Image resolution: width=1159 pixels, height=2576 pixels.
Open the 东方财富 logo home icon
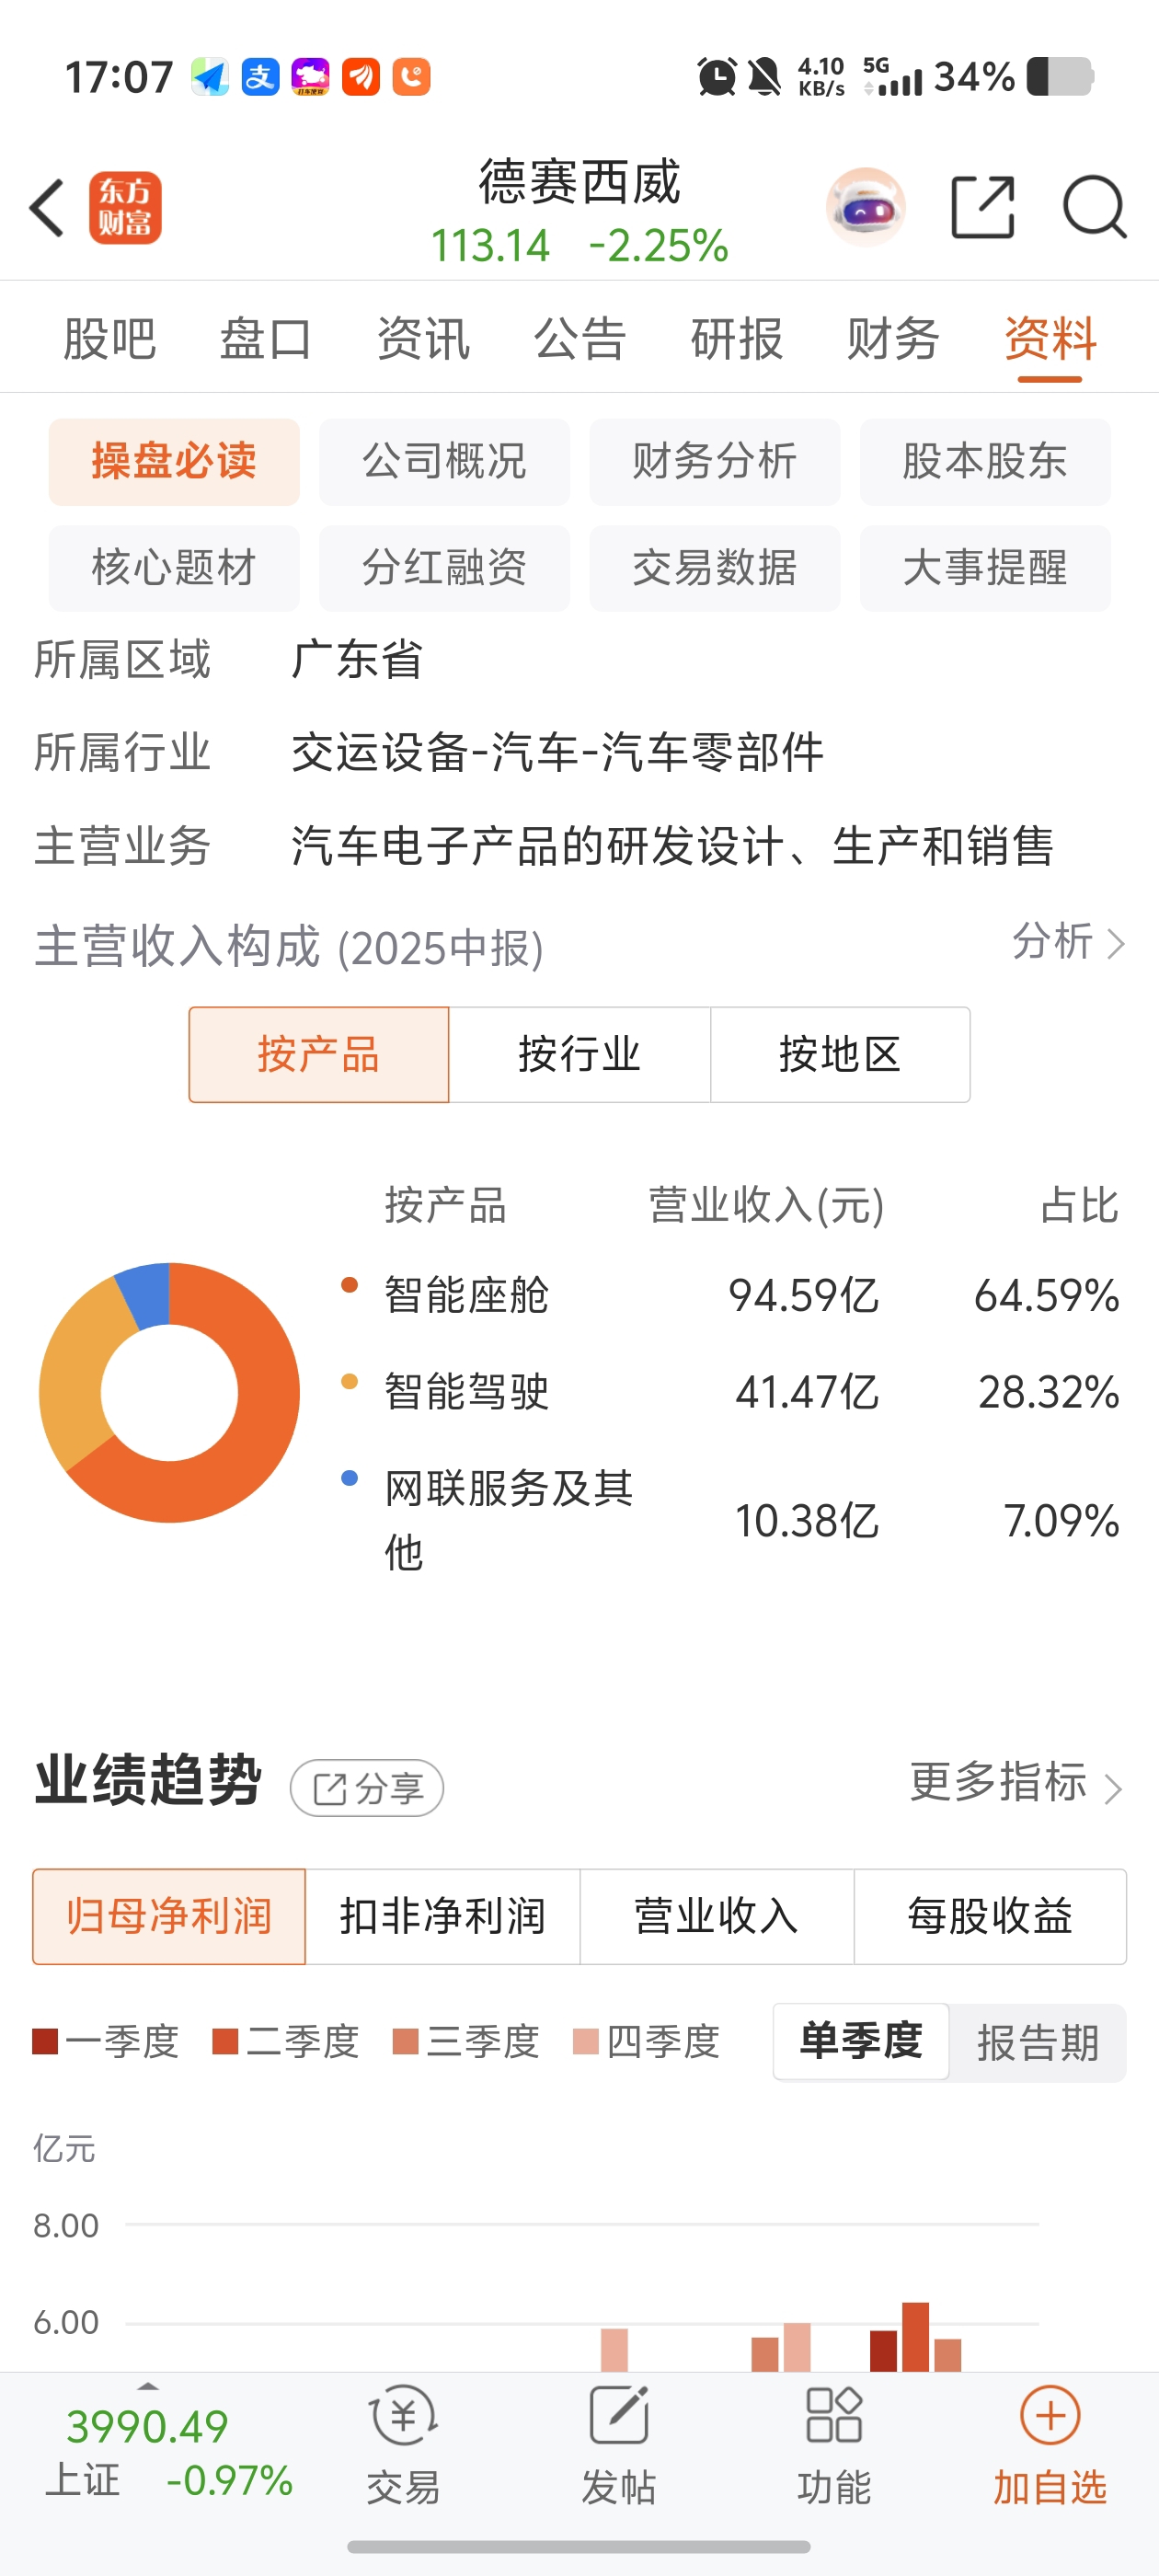point(125,208)
